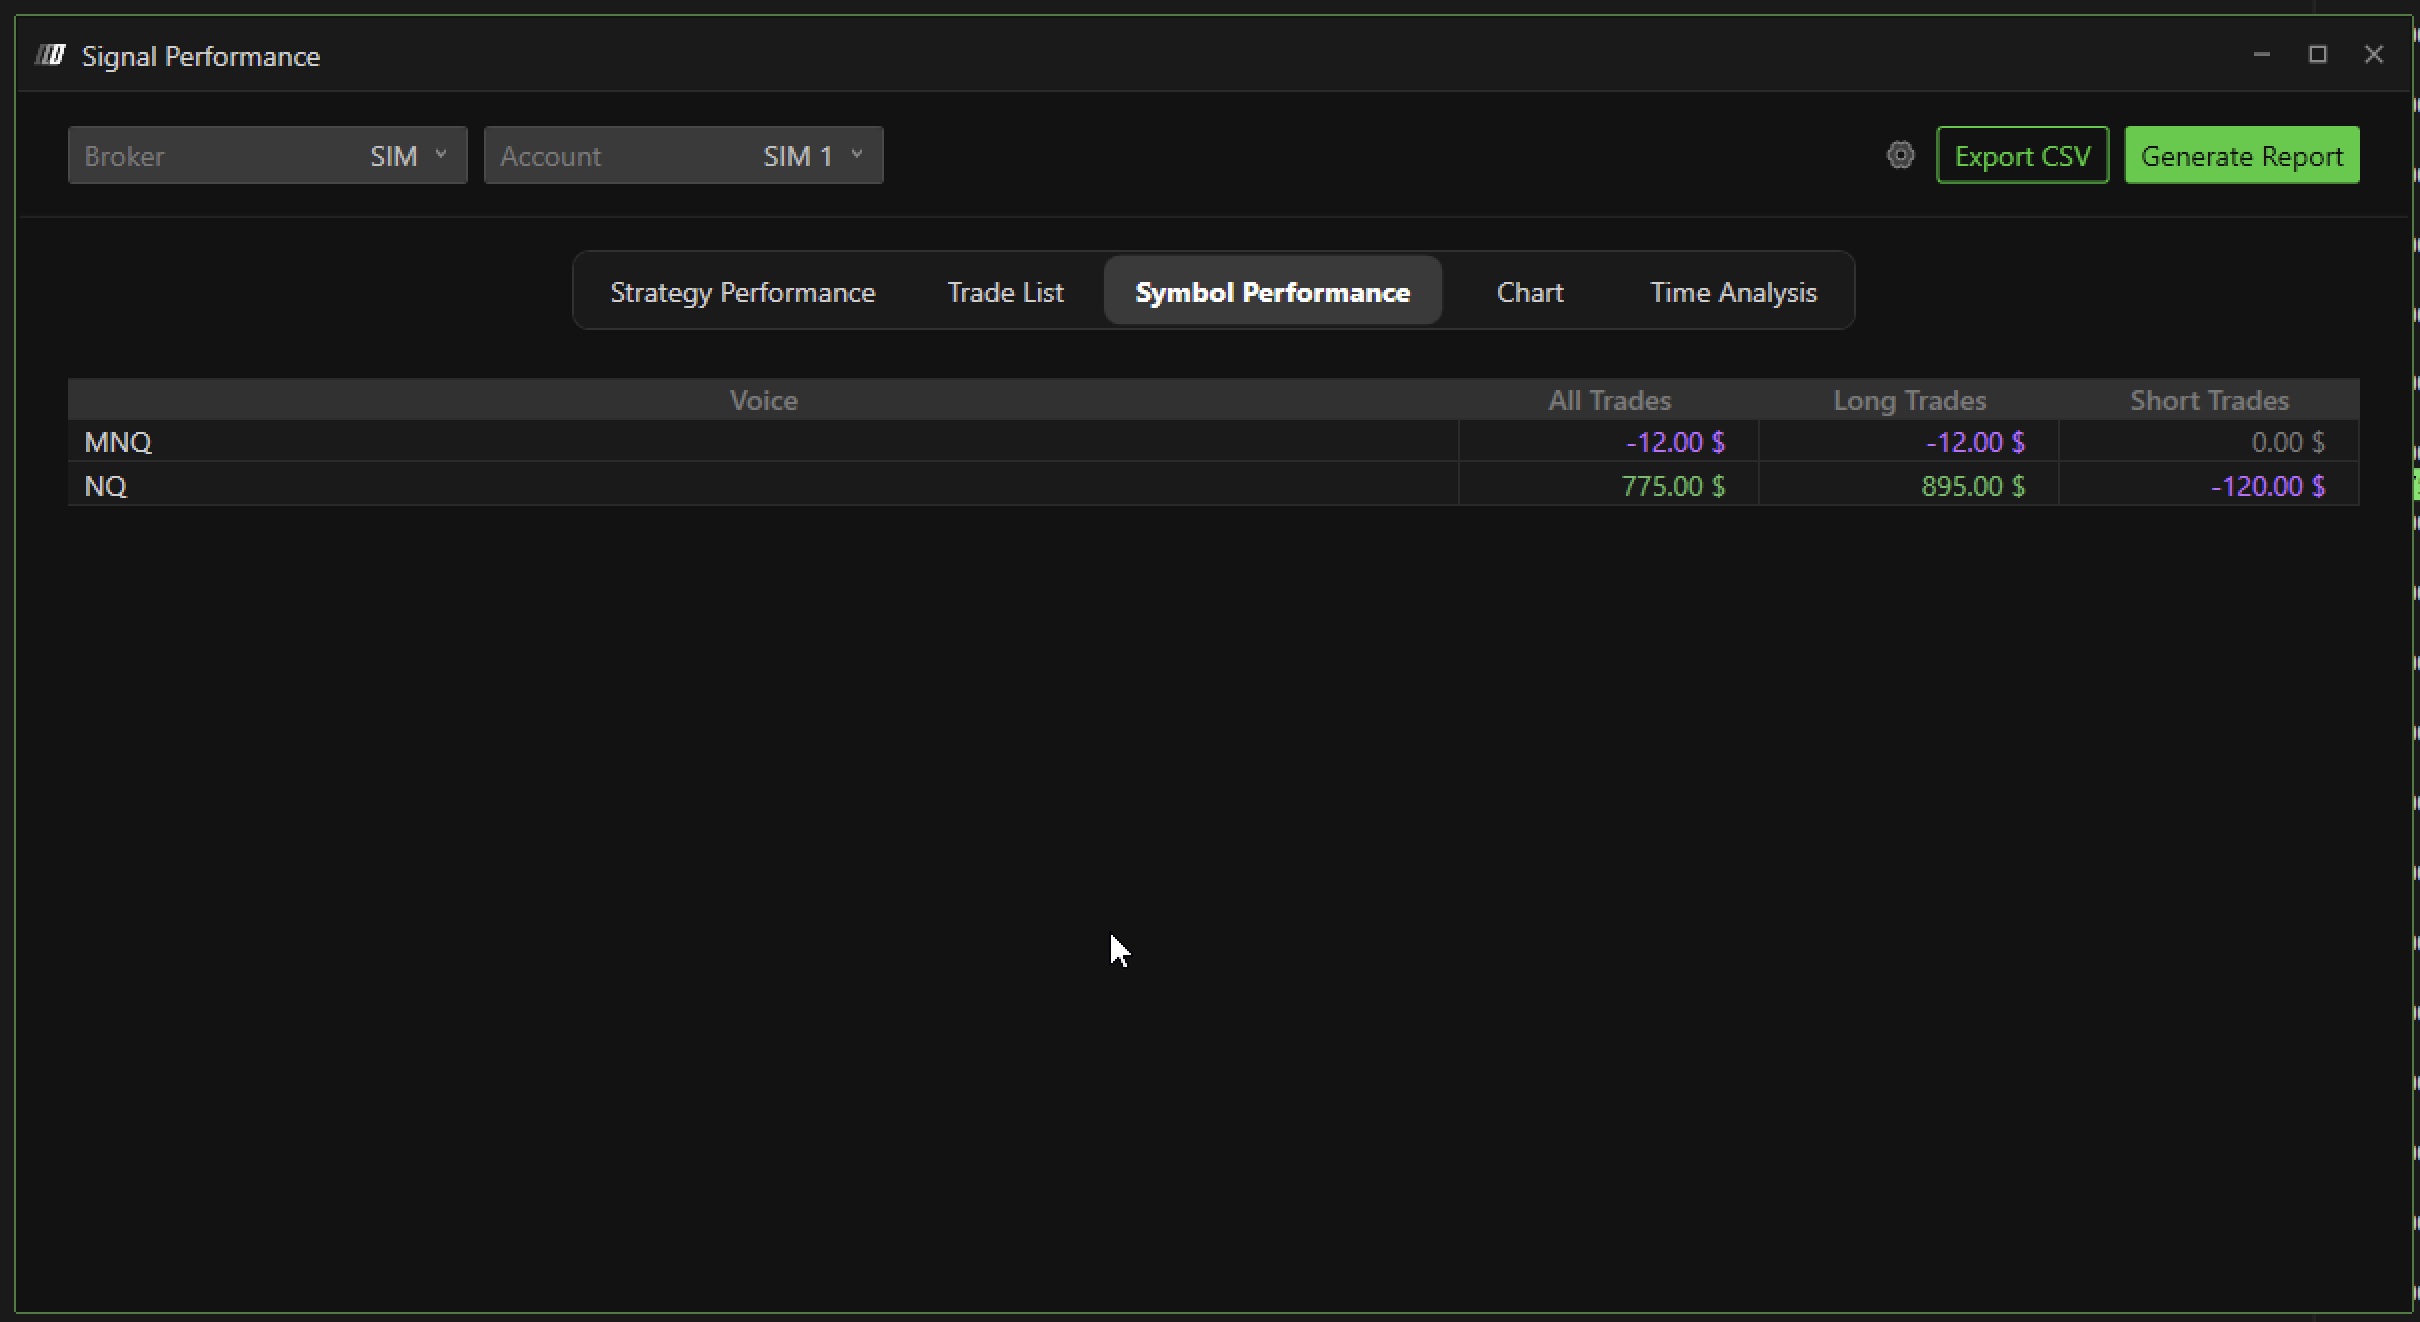Switch to the Strategy Performance tab

[x=742, y=292]
